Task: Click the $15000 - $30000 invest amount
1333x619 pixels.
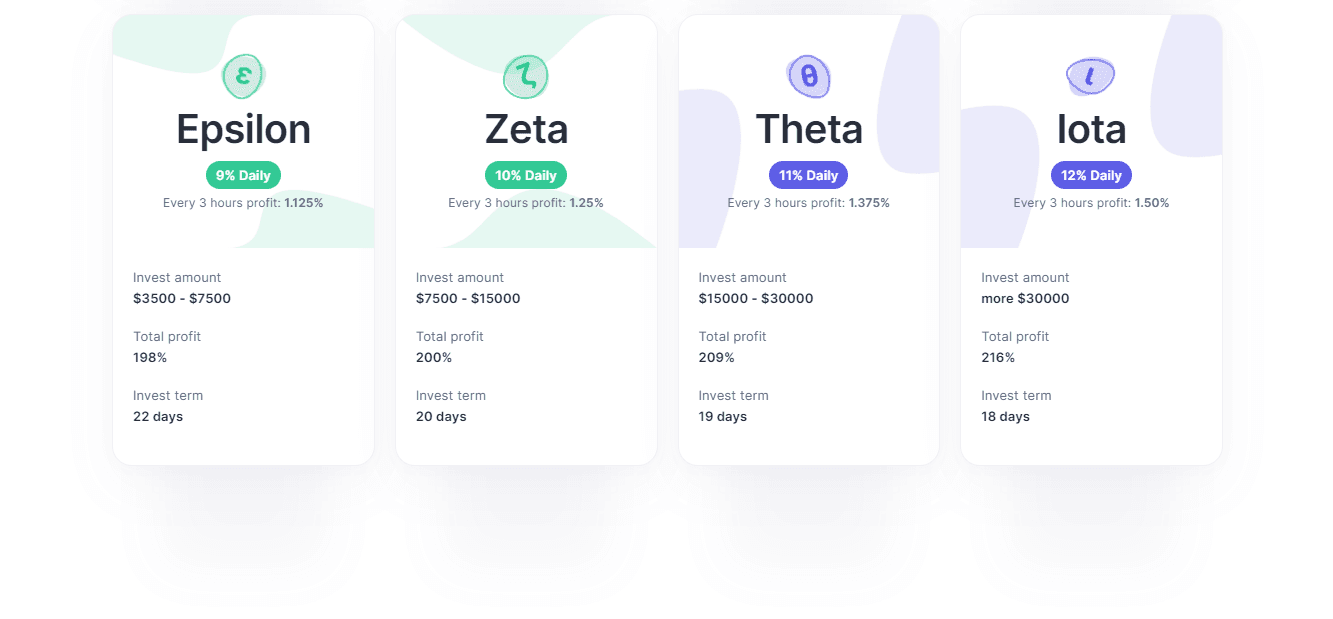Action: pyautogui.click(x=756, y=298)
